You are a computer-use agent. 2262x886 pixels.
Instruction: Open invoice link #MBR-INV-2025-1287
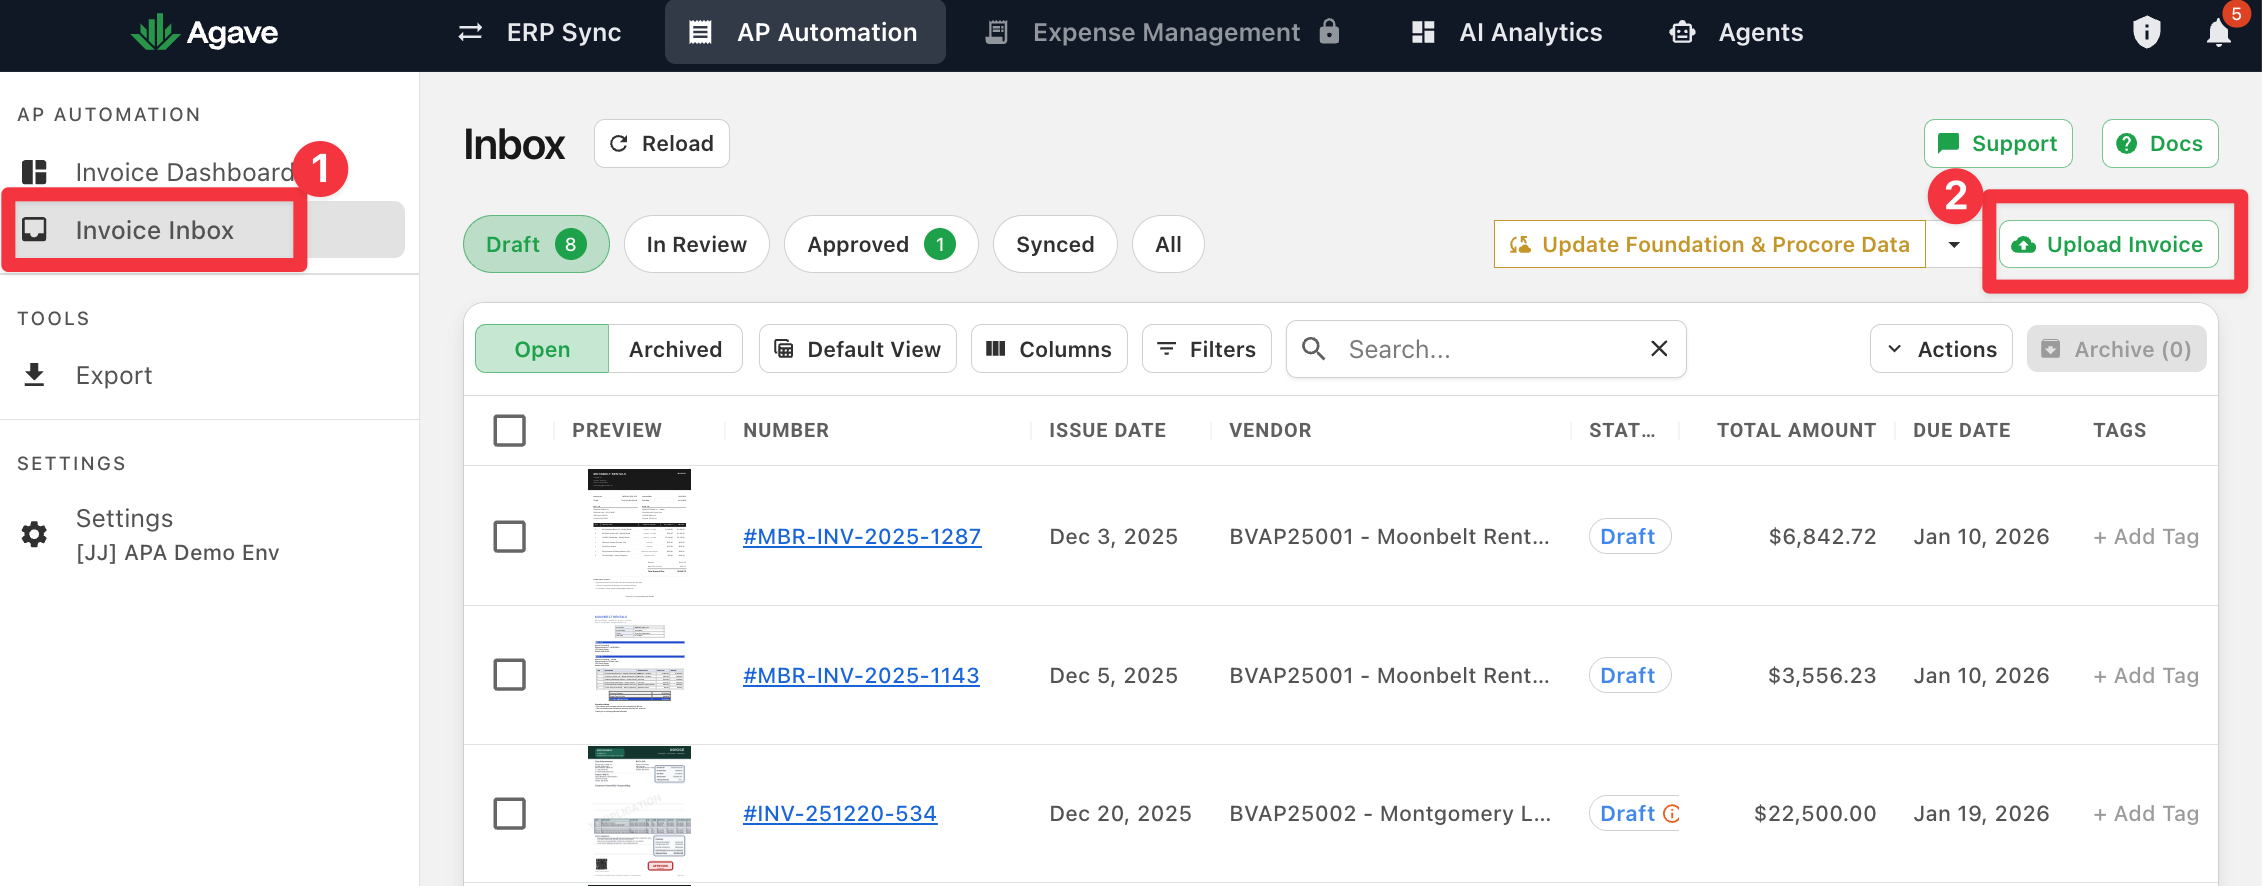862,537
